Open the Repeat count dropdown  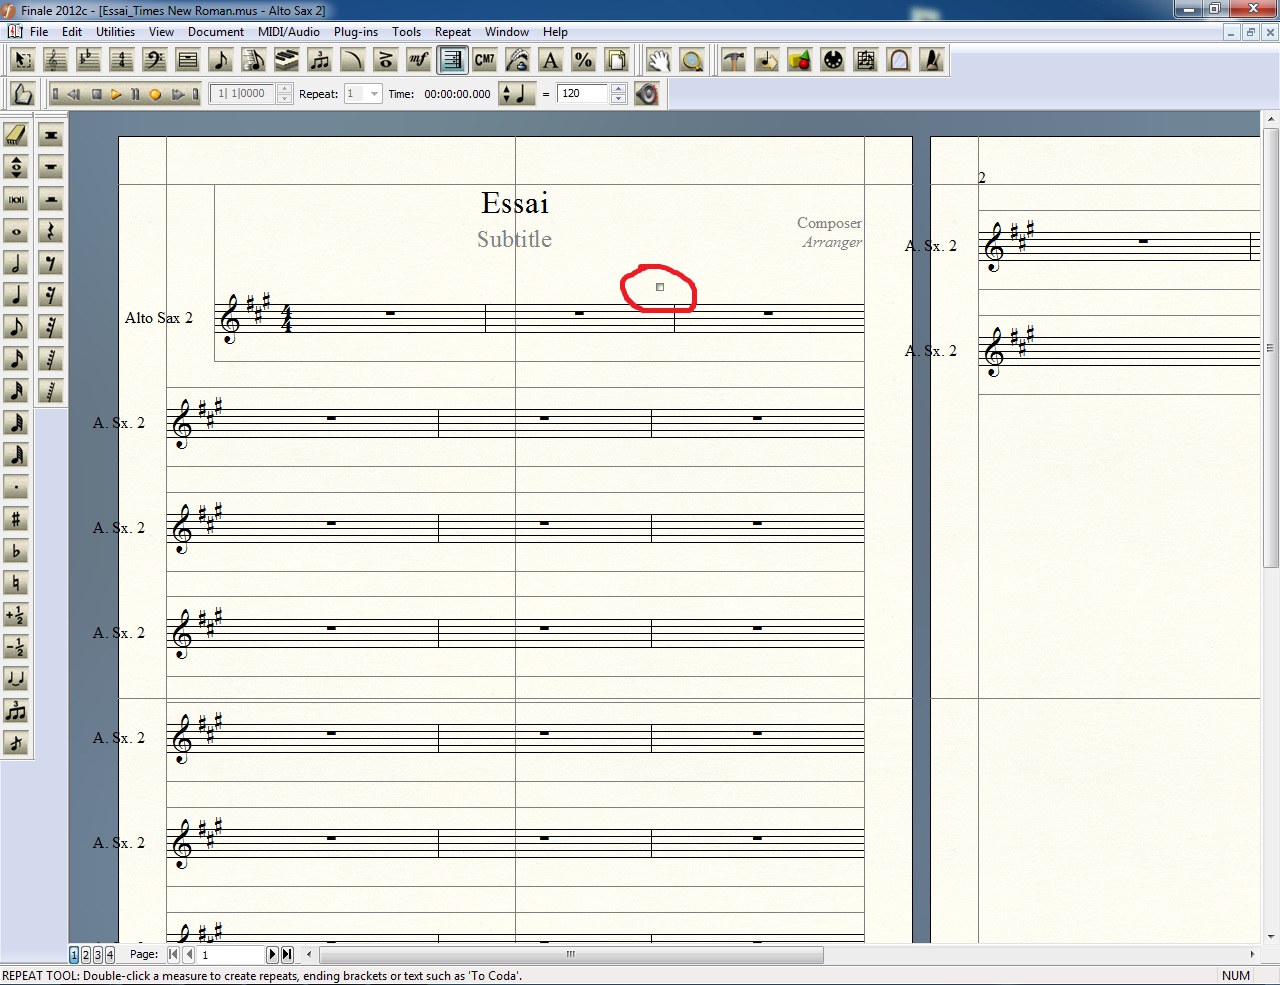[374, 94]
